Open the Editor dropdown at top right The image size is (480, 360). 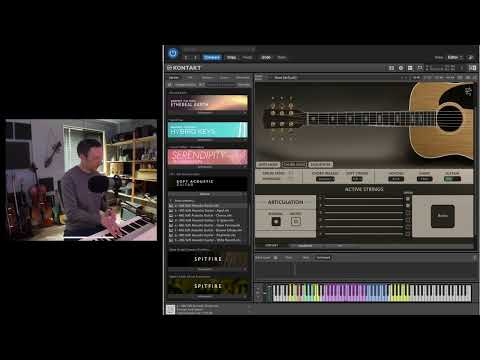pos(455,57)
